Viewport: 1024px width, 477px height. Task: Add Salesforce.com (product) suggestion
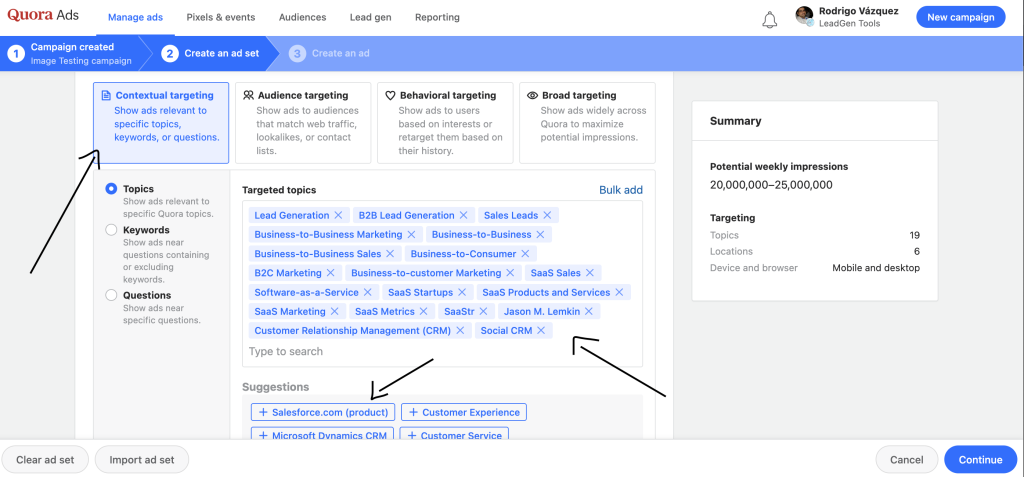[323, 412]
